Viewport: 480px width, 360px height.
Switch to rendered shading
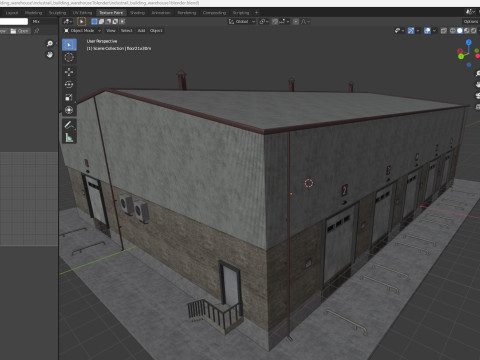coord(474,31)
